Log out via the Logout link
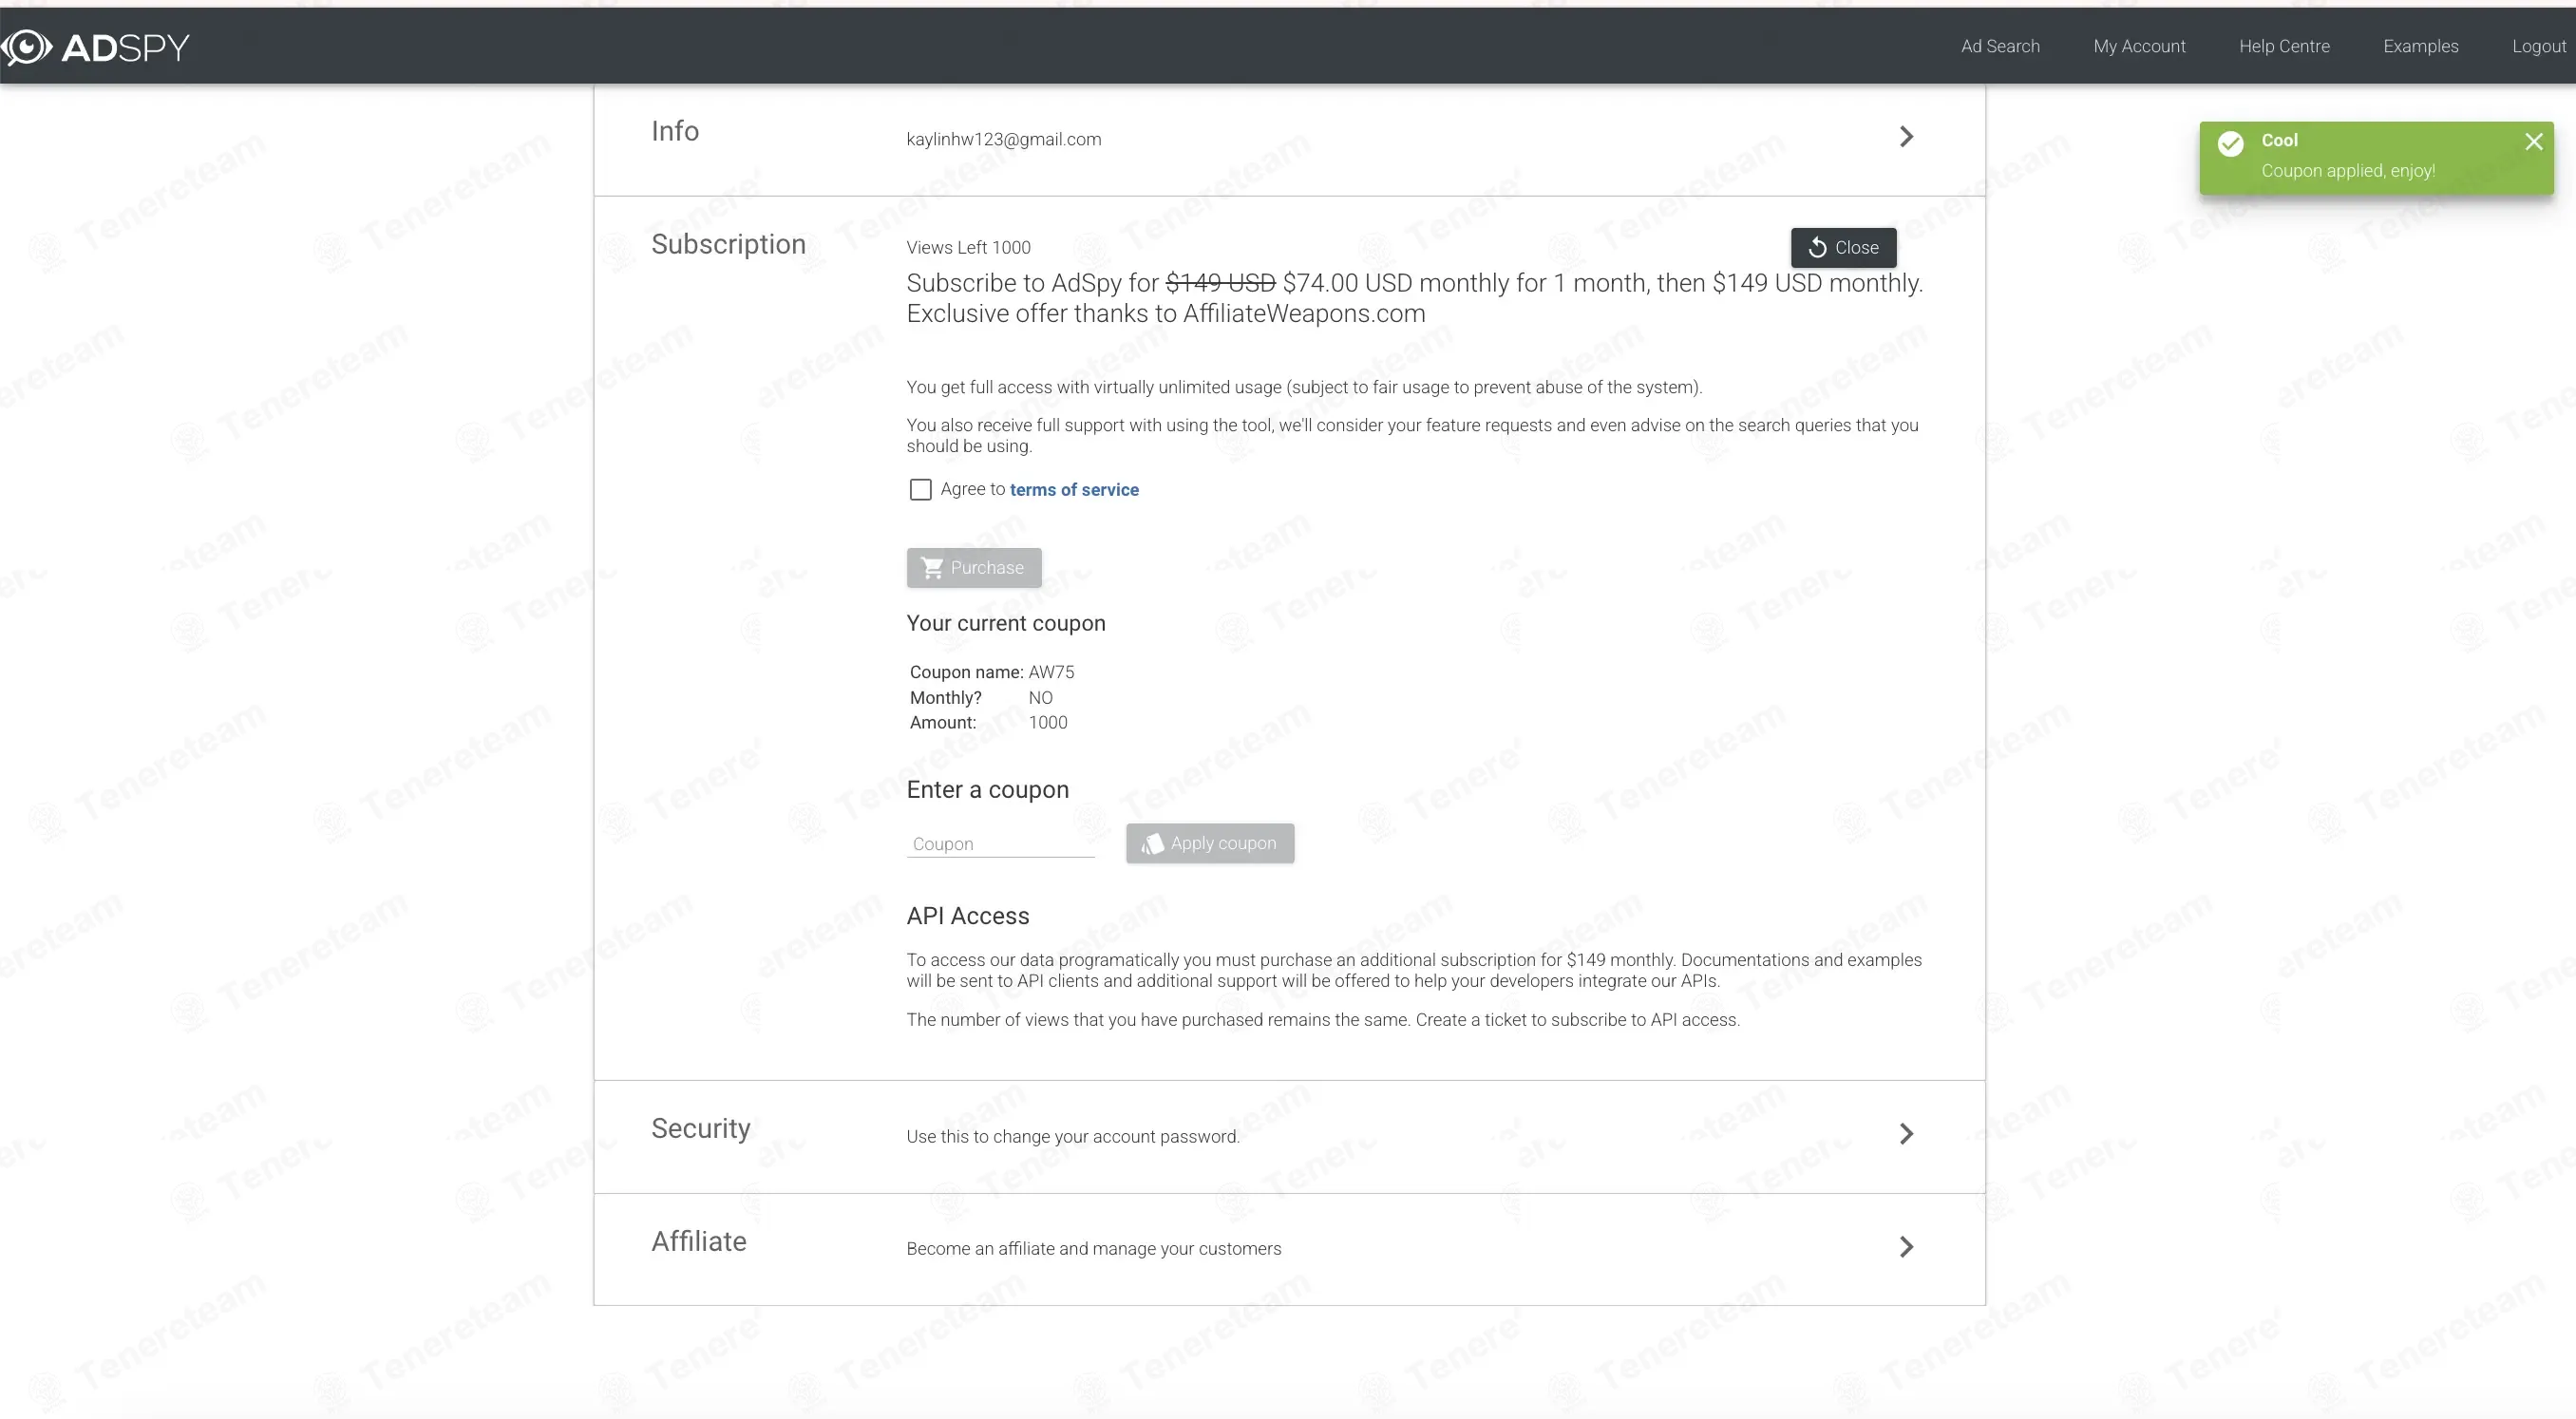Viewport: 2576px width, 1419px height. click(2539, 46)
